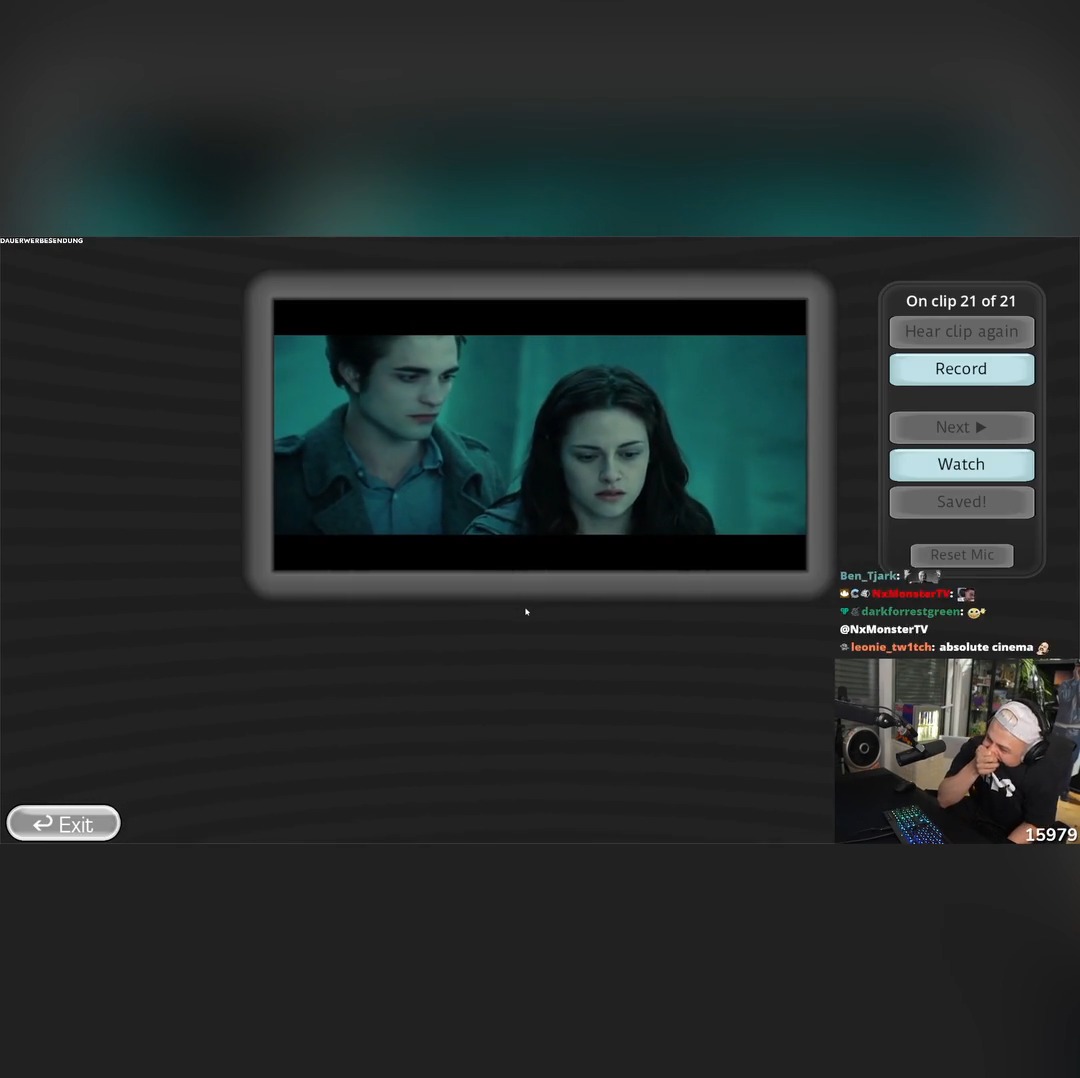Click the Saved! button
Screen dimensions: 1080x1078
pos(961,502)
